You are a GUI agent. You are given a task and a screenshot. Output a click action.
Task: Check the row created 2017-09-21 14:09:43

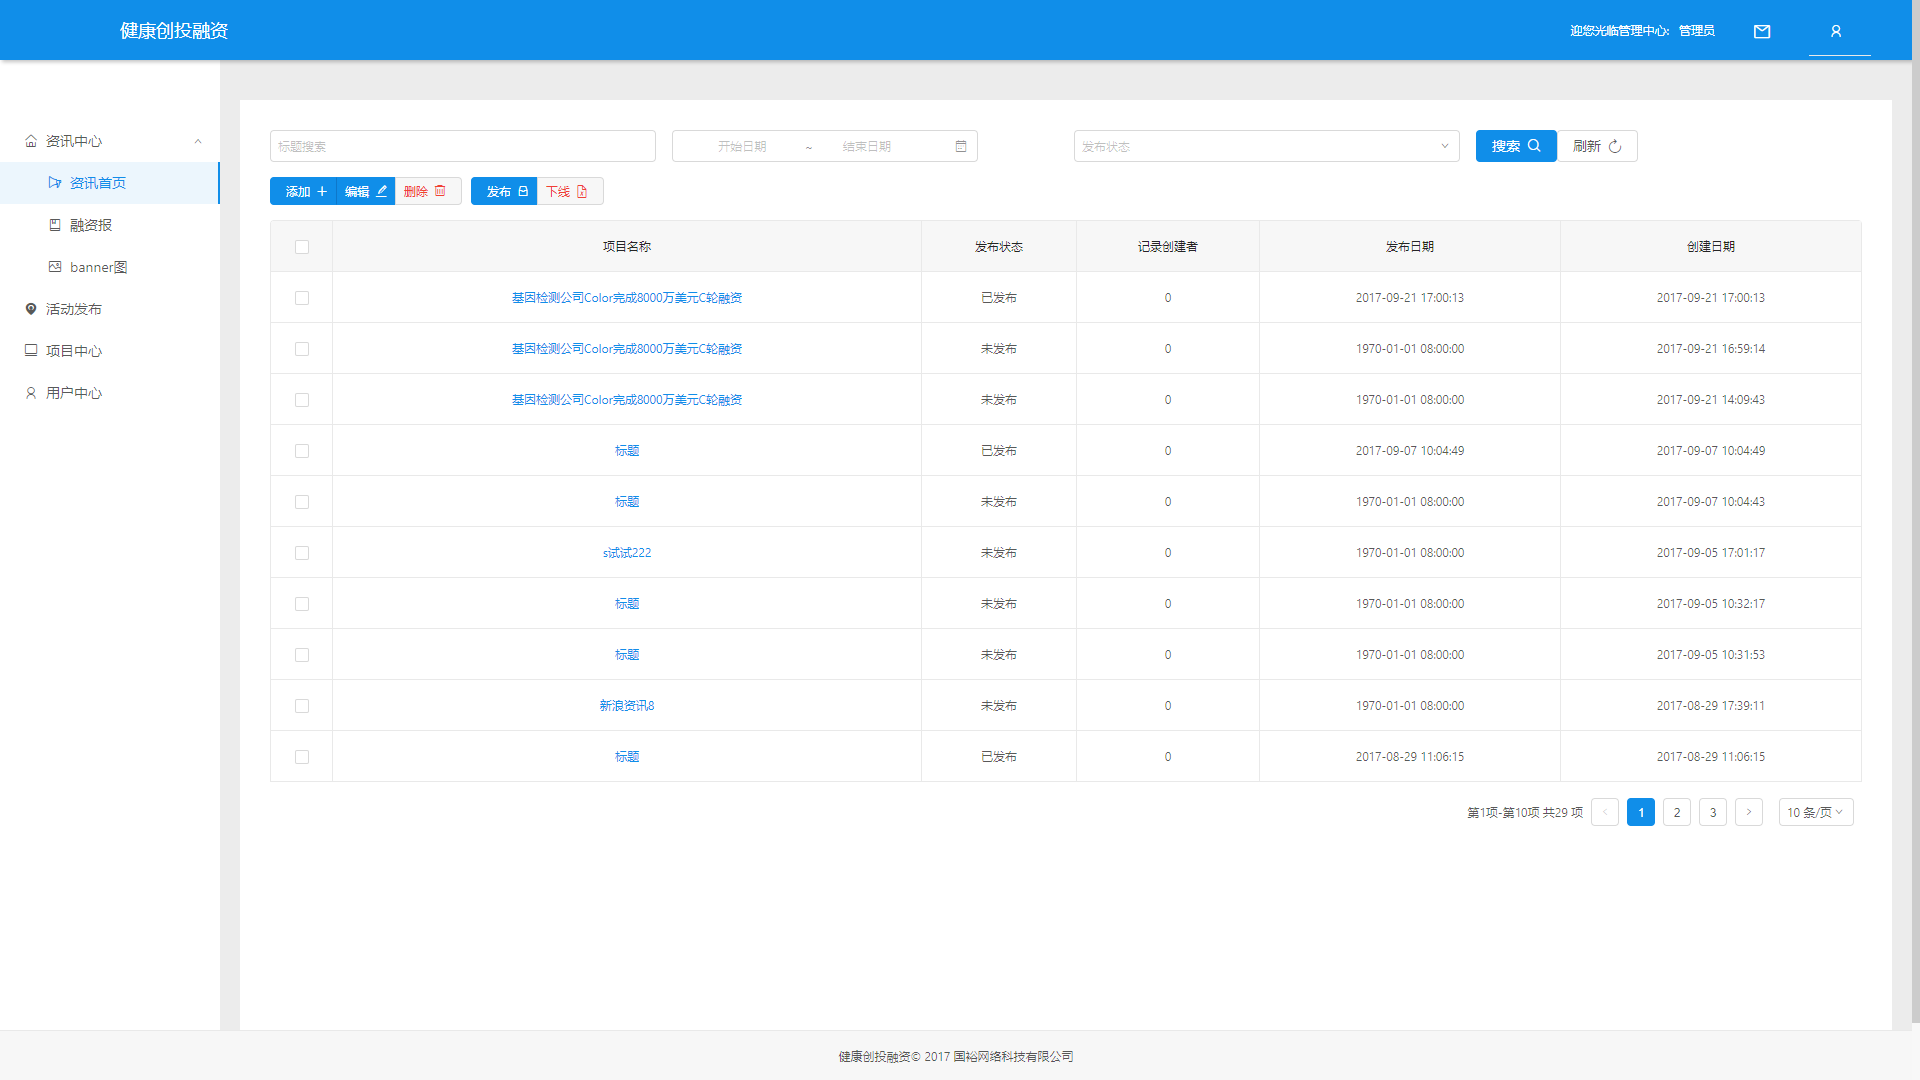[x=302, y=400]
